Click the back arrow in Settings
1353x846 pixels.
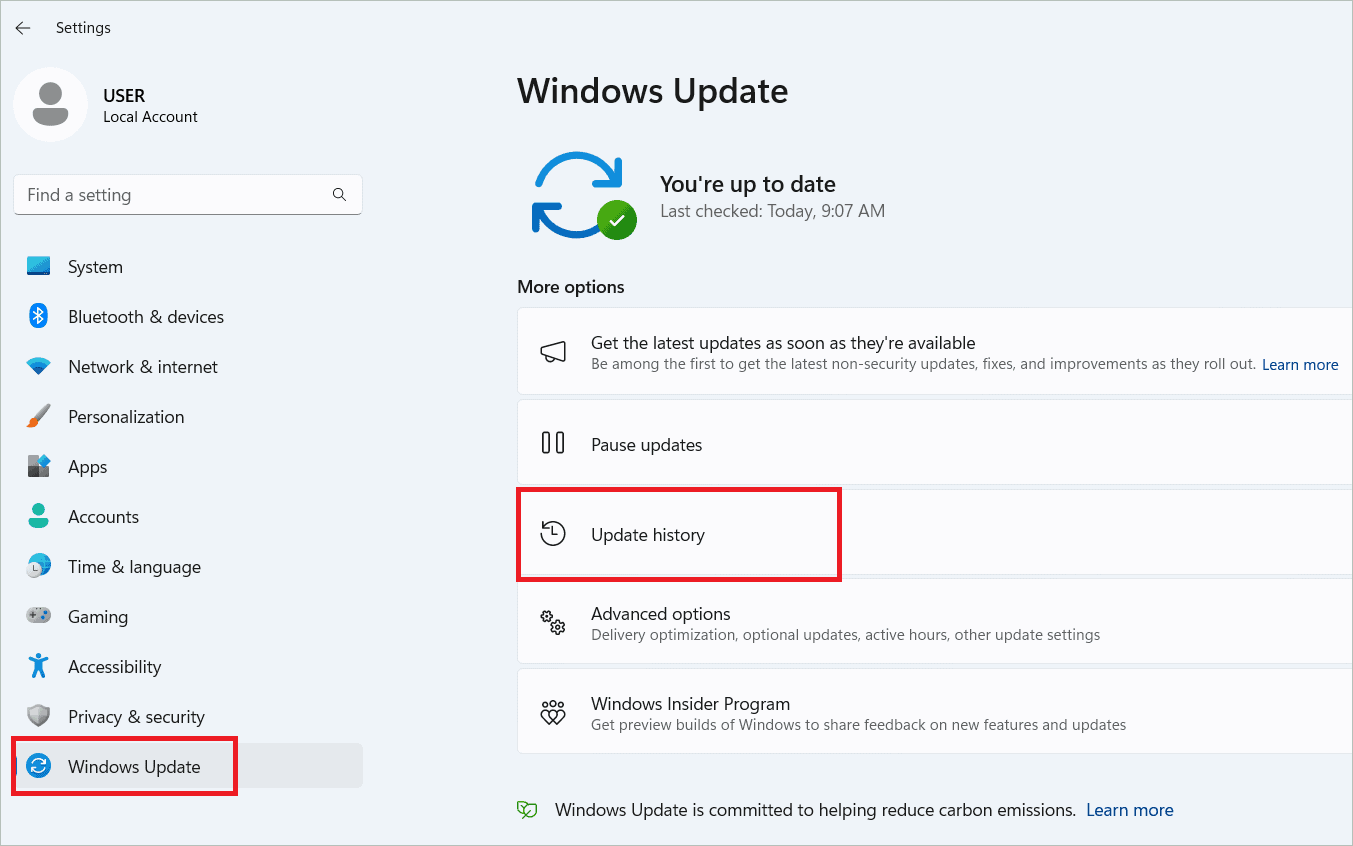(x=23, y=28)
